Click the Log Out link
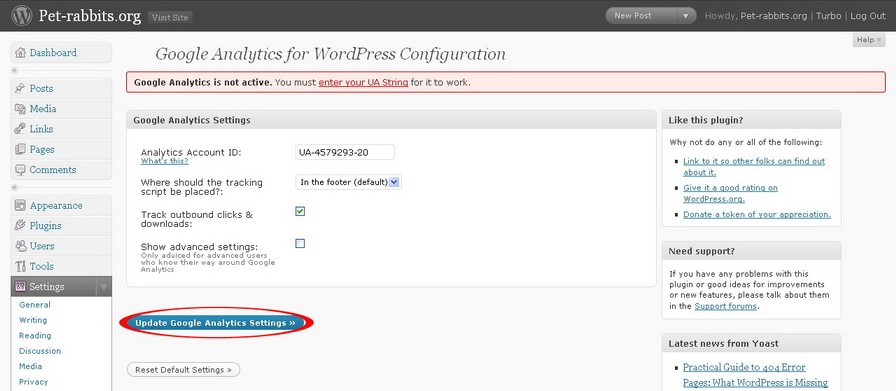This screenshot has height=391, width=896. pyautogui.click(x=867, y=16)
